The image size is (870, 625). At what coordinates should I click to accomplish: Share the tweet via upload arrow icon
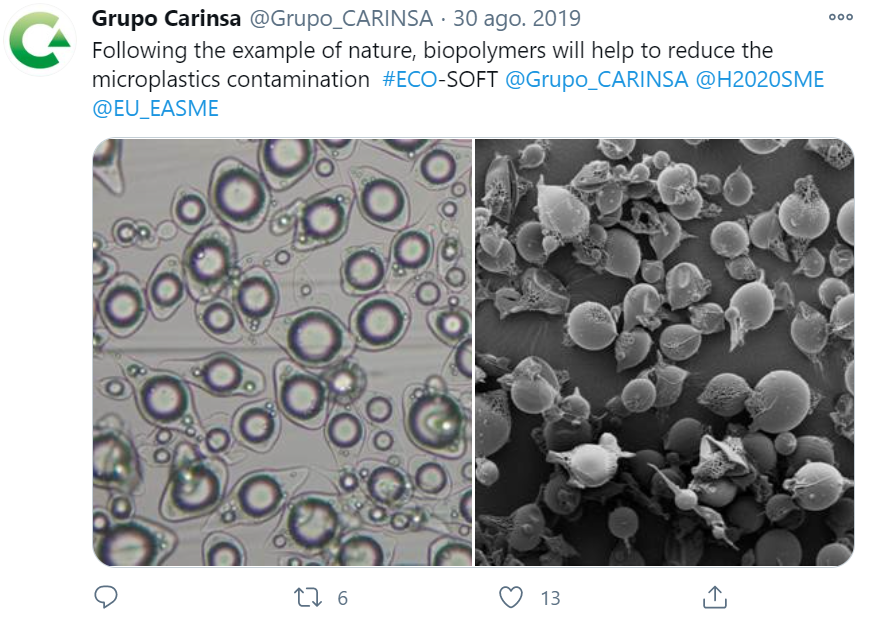click(714, 597)
